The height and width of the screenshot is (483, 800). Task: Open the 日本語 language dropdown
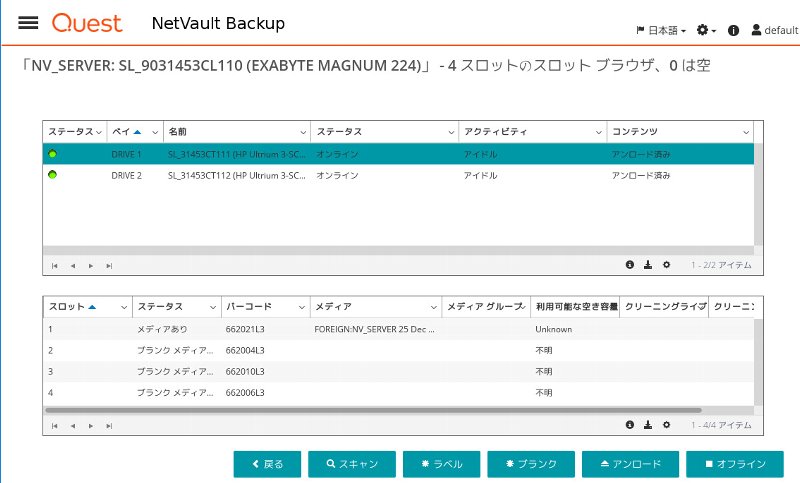click(x=661, y=31)
